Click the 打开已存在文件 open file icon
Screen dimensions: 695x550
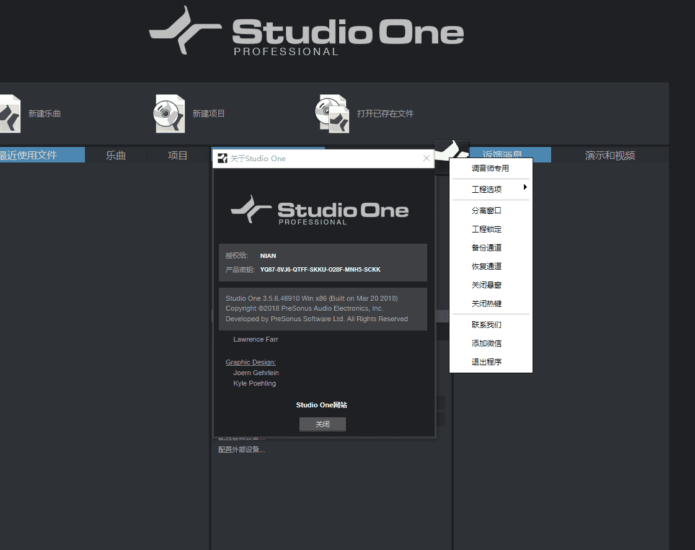click(x=332, y=114)
